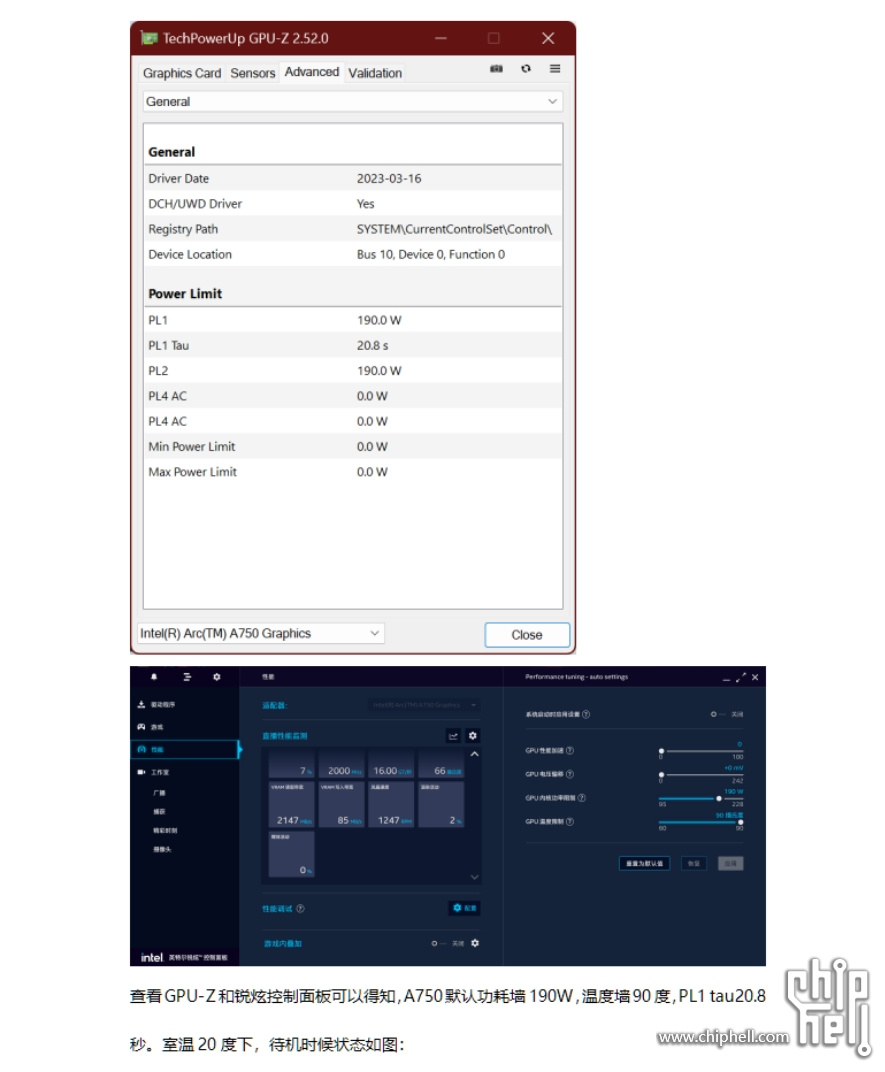Screen dimensions: 885x1072
Task: Open the highlights (精彩时刻) submenu item
Action: (165, 831)
